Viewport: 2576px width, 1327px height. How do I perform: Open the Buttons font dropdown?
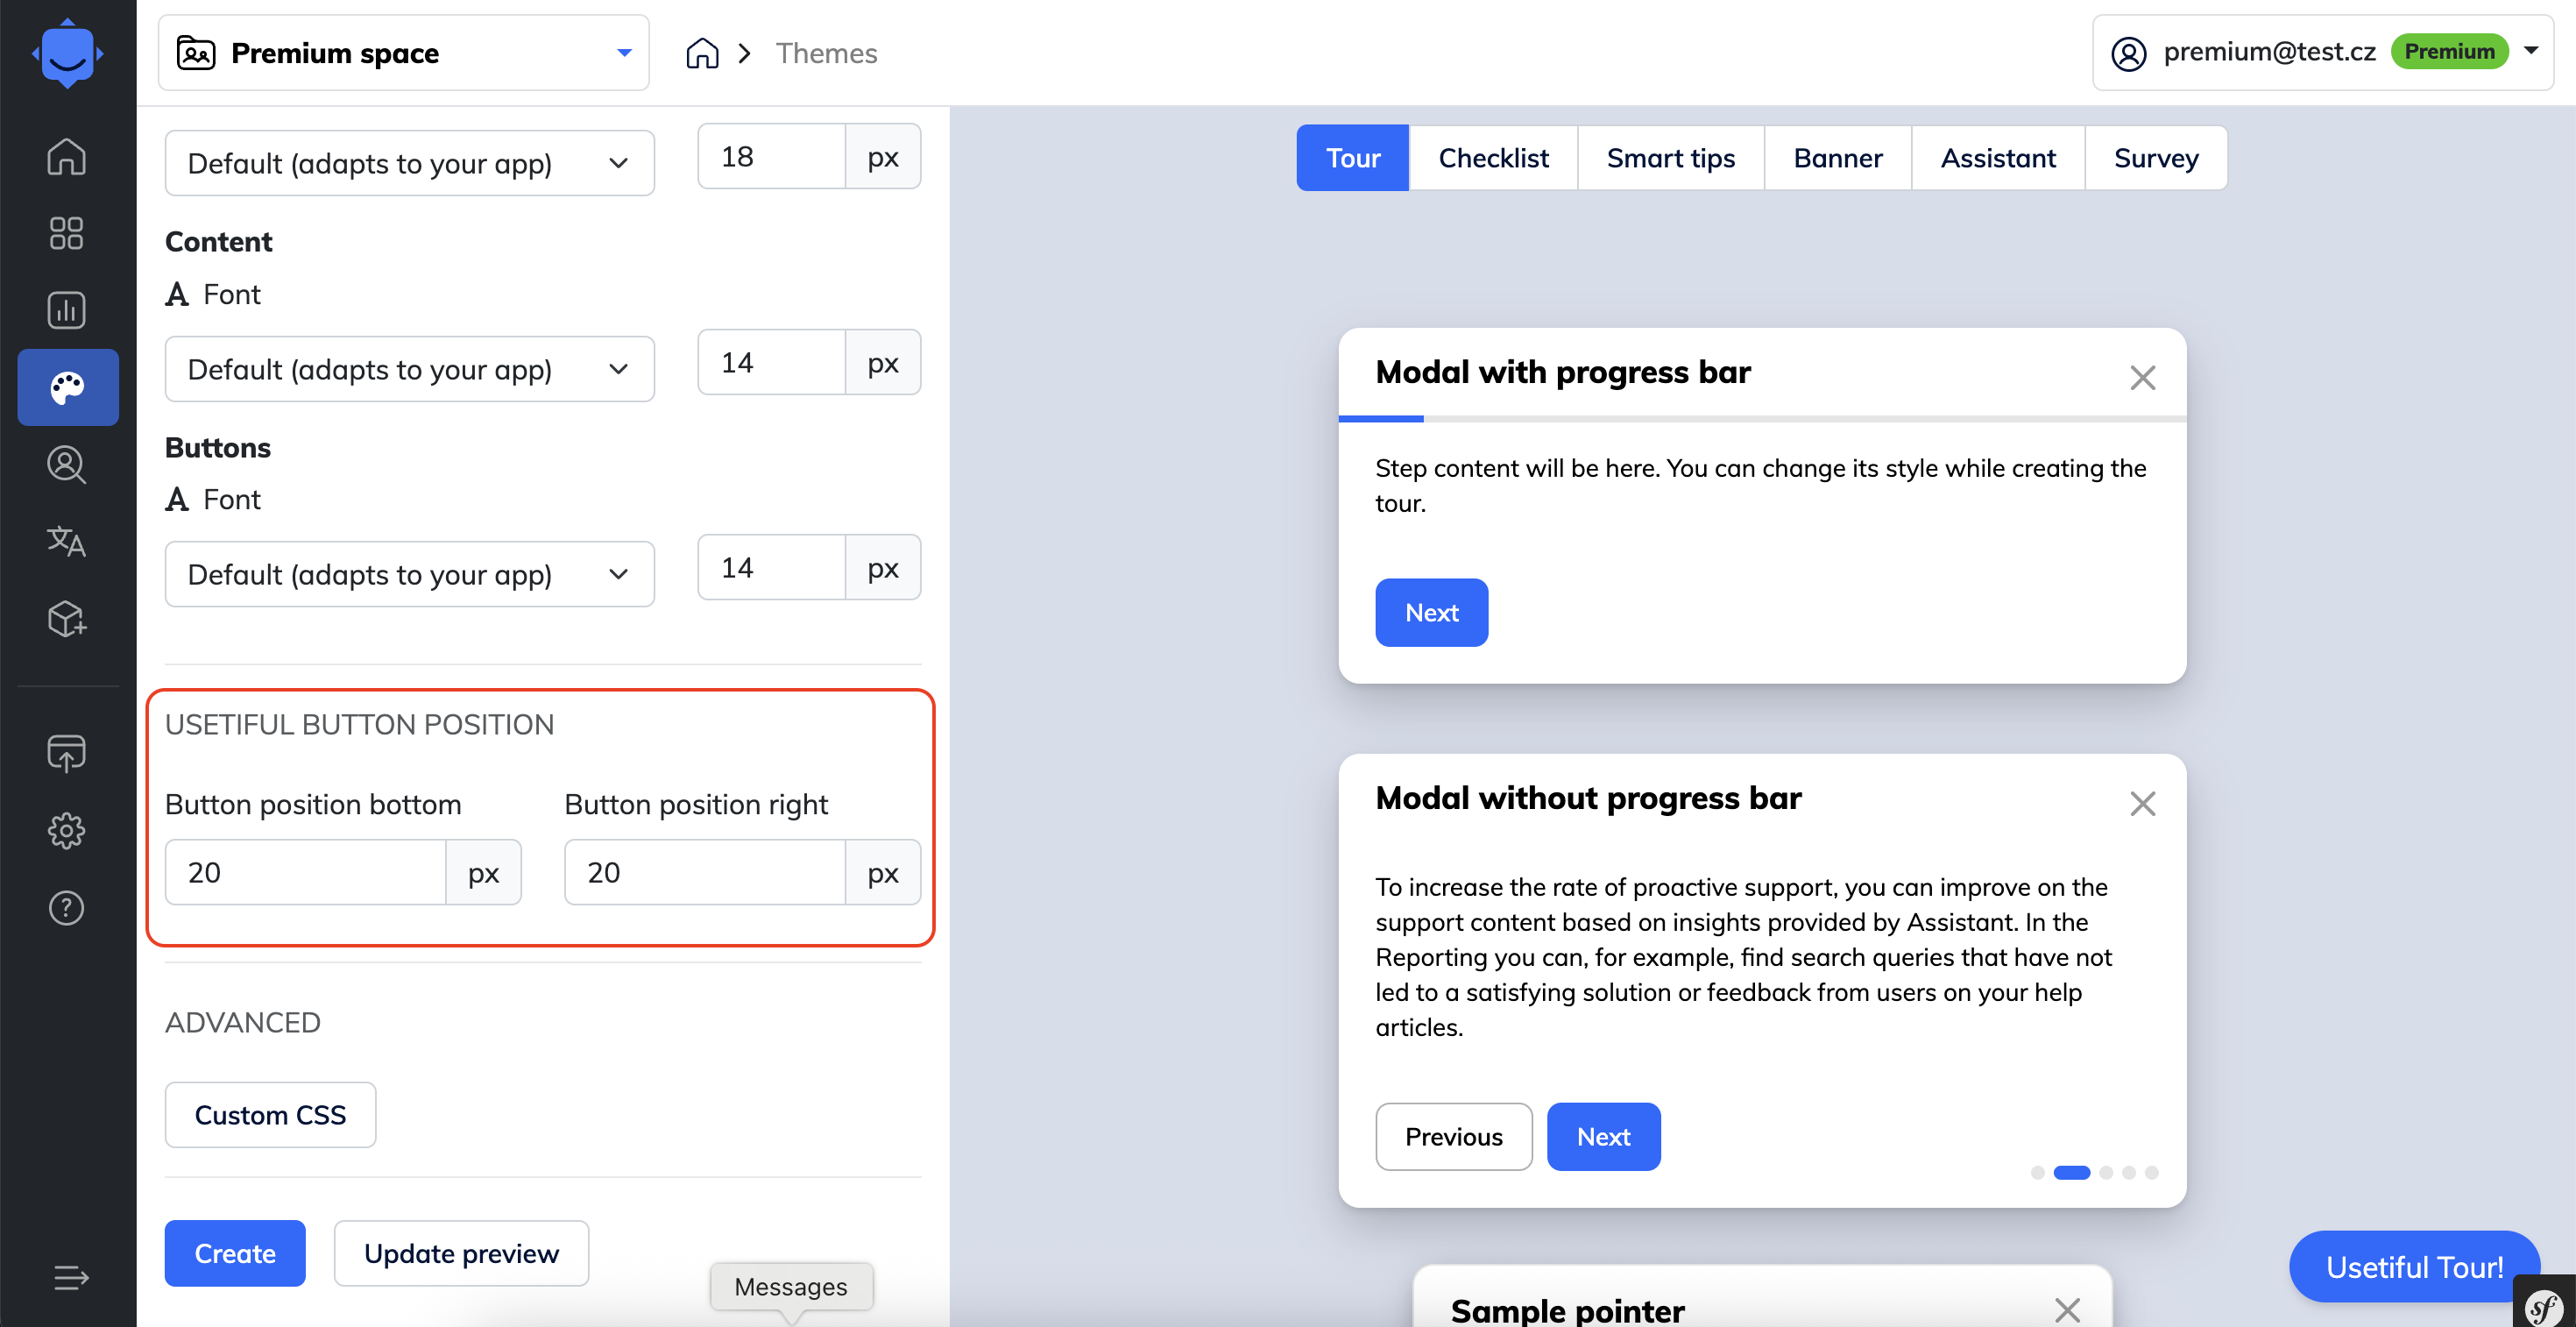(x=410, y=574)
